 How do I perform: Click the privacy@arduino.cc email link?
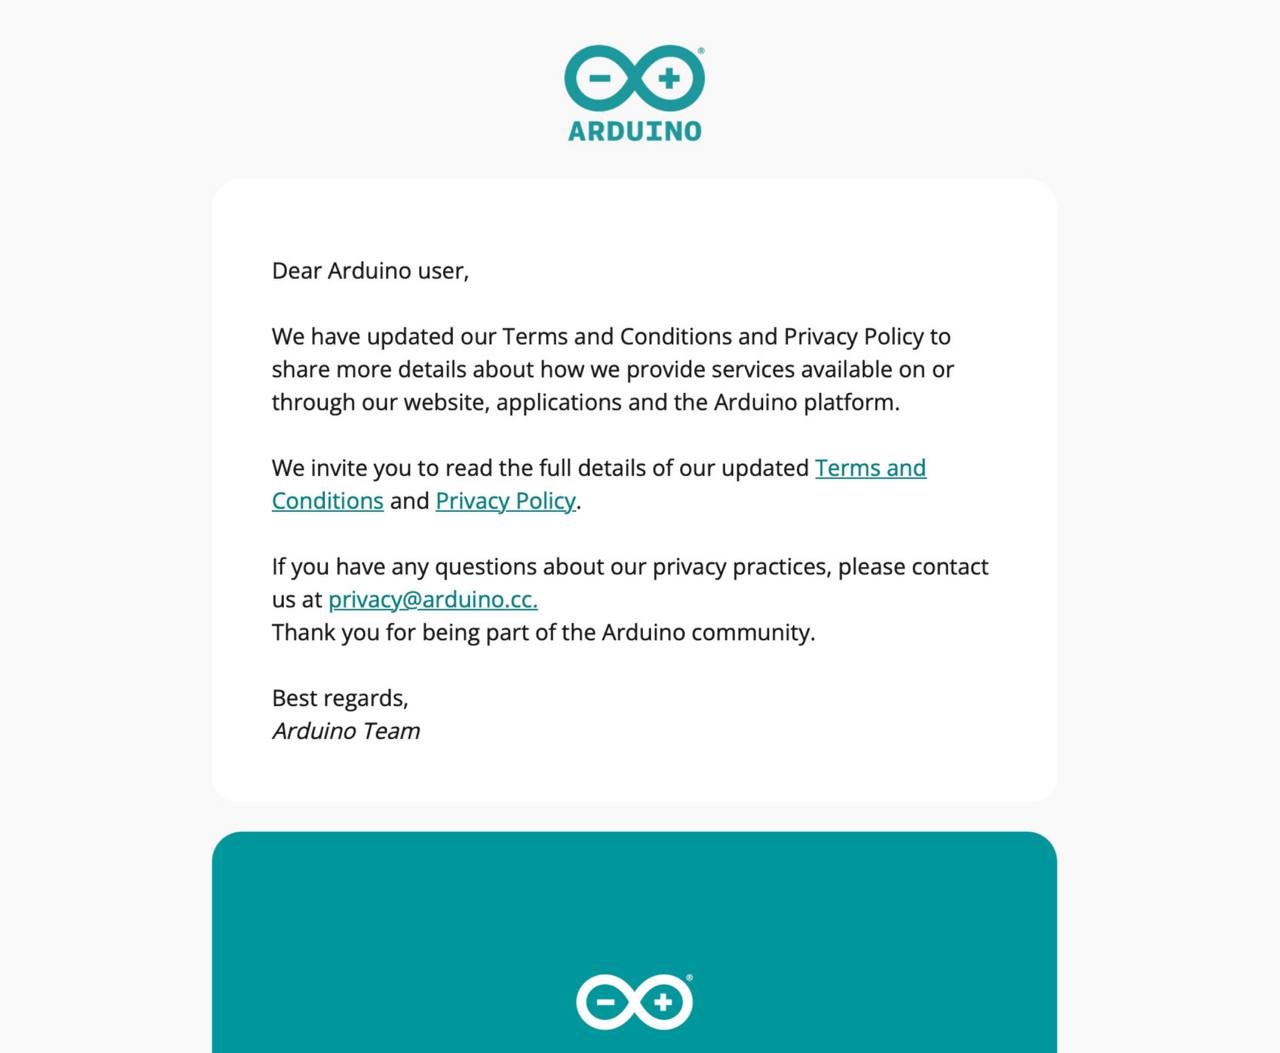[x=432, y=600]
